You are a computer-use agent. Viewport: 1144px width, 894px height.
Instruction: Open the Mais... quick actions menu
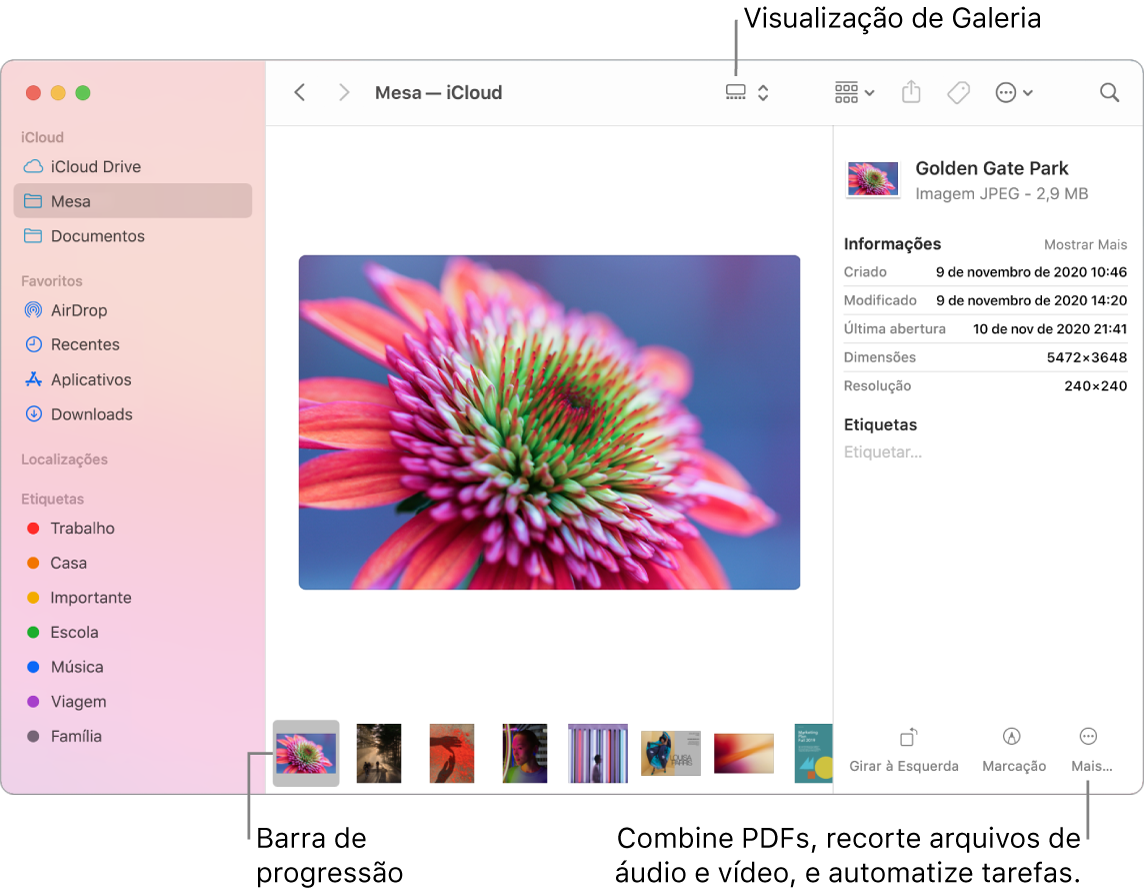coord(1091,750)
